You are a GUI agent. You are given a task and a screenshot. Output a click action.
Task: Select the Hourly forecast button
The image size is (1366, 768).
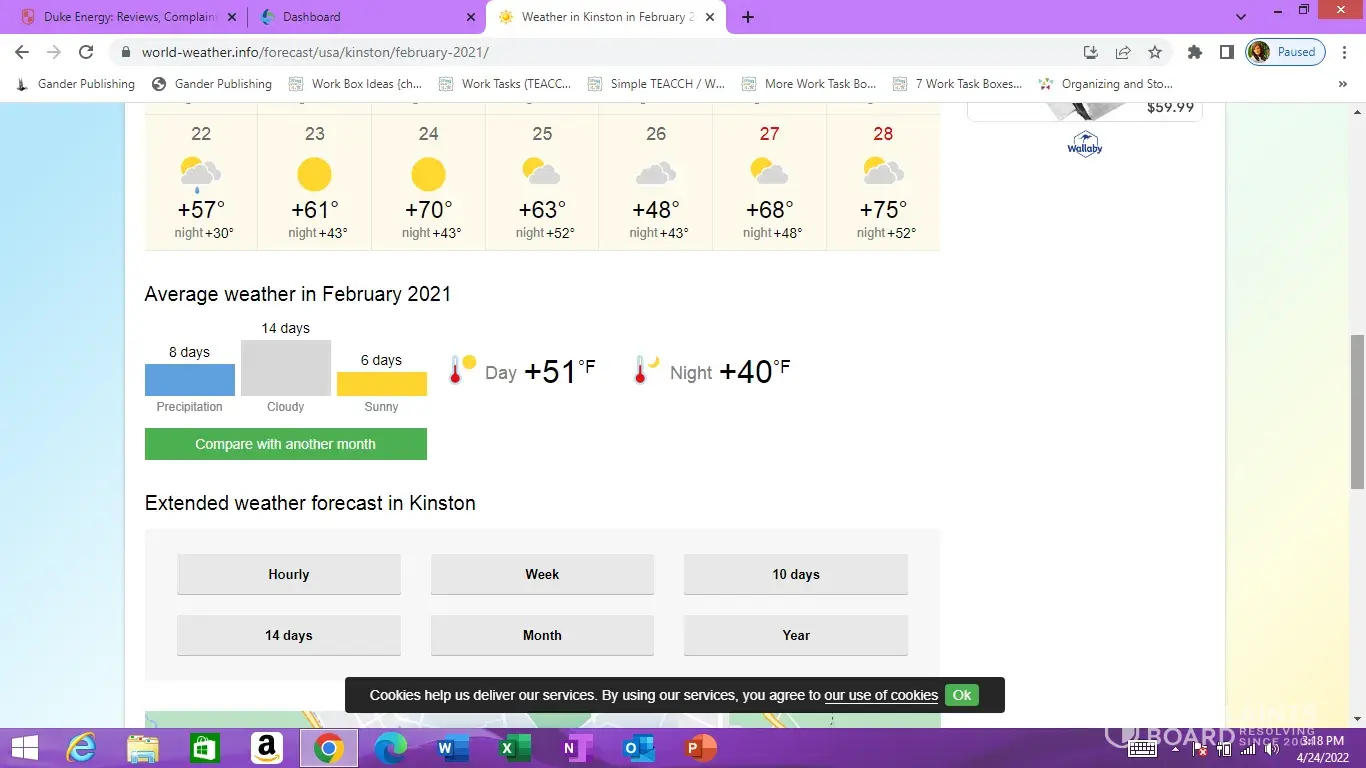point(288,574)
